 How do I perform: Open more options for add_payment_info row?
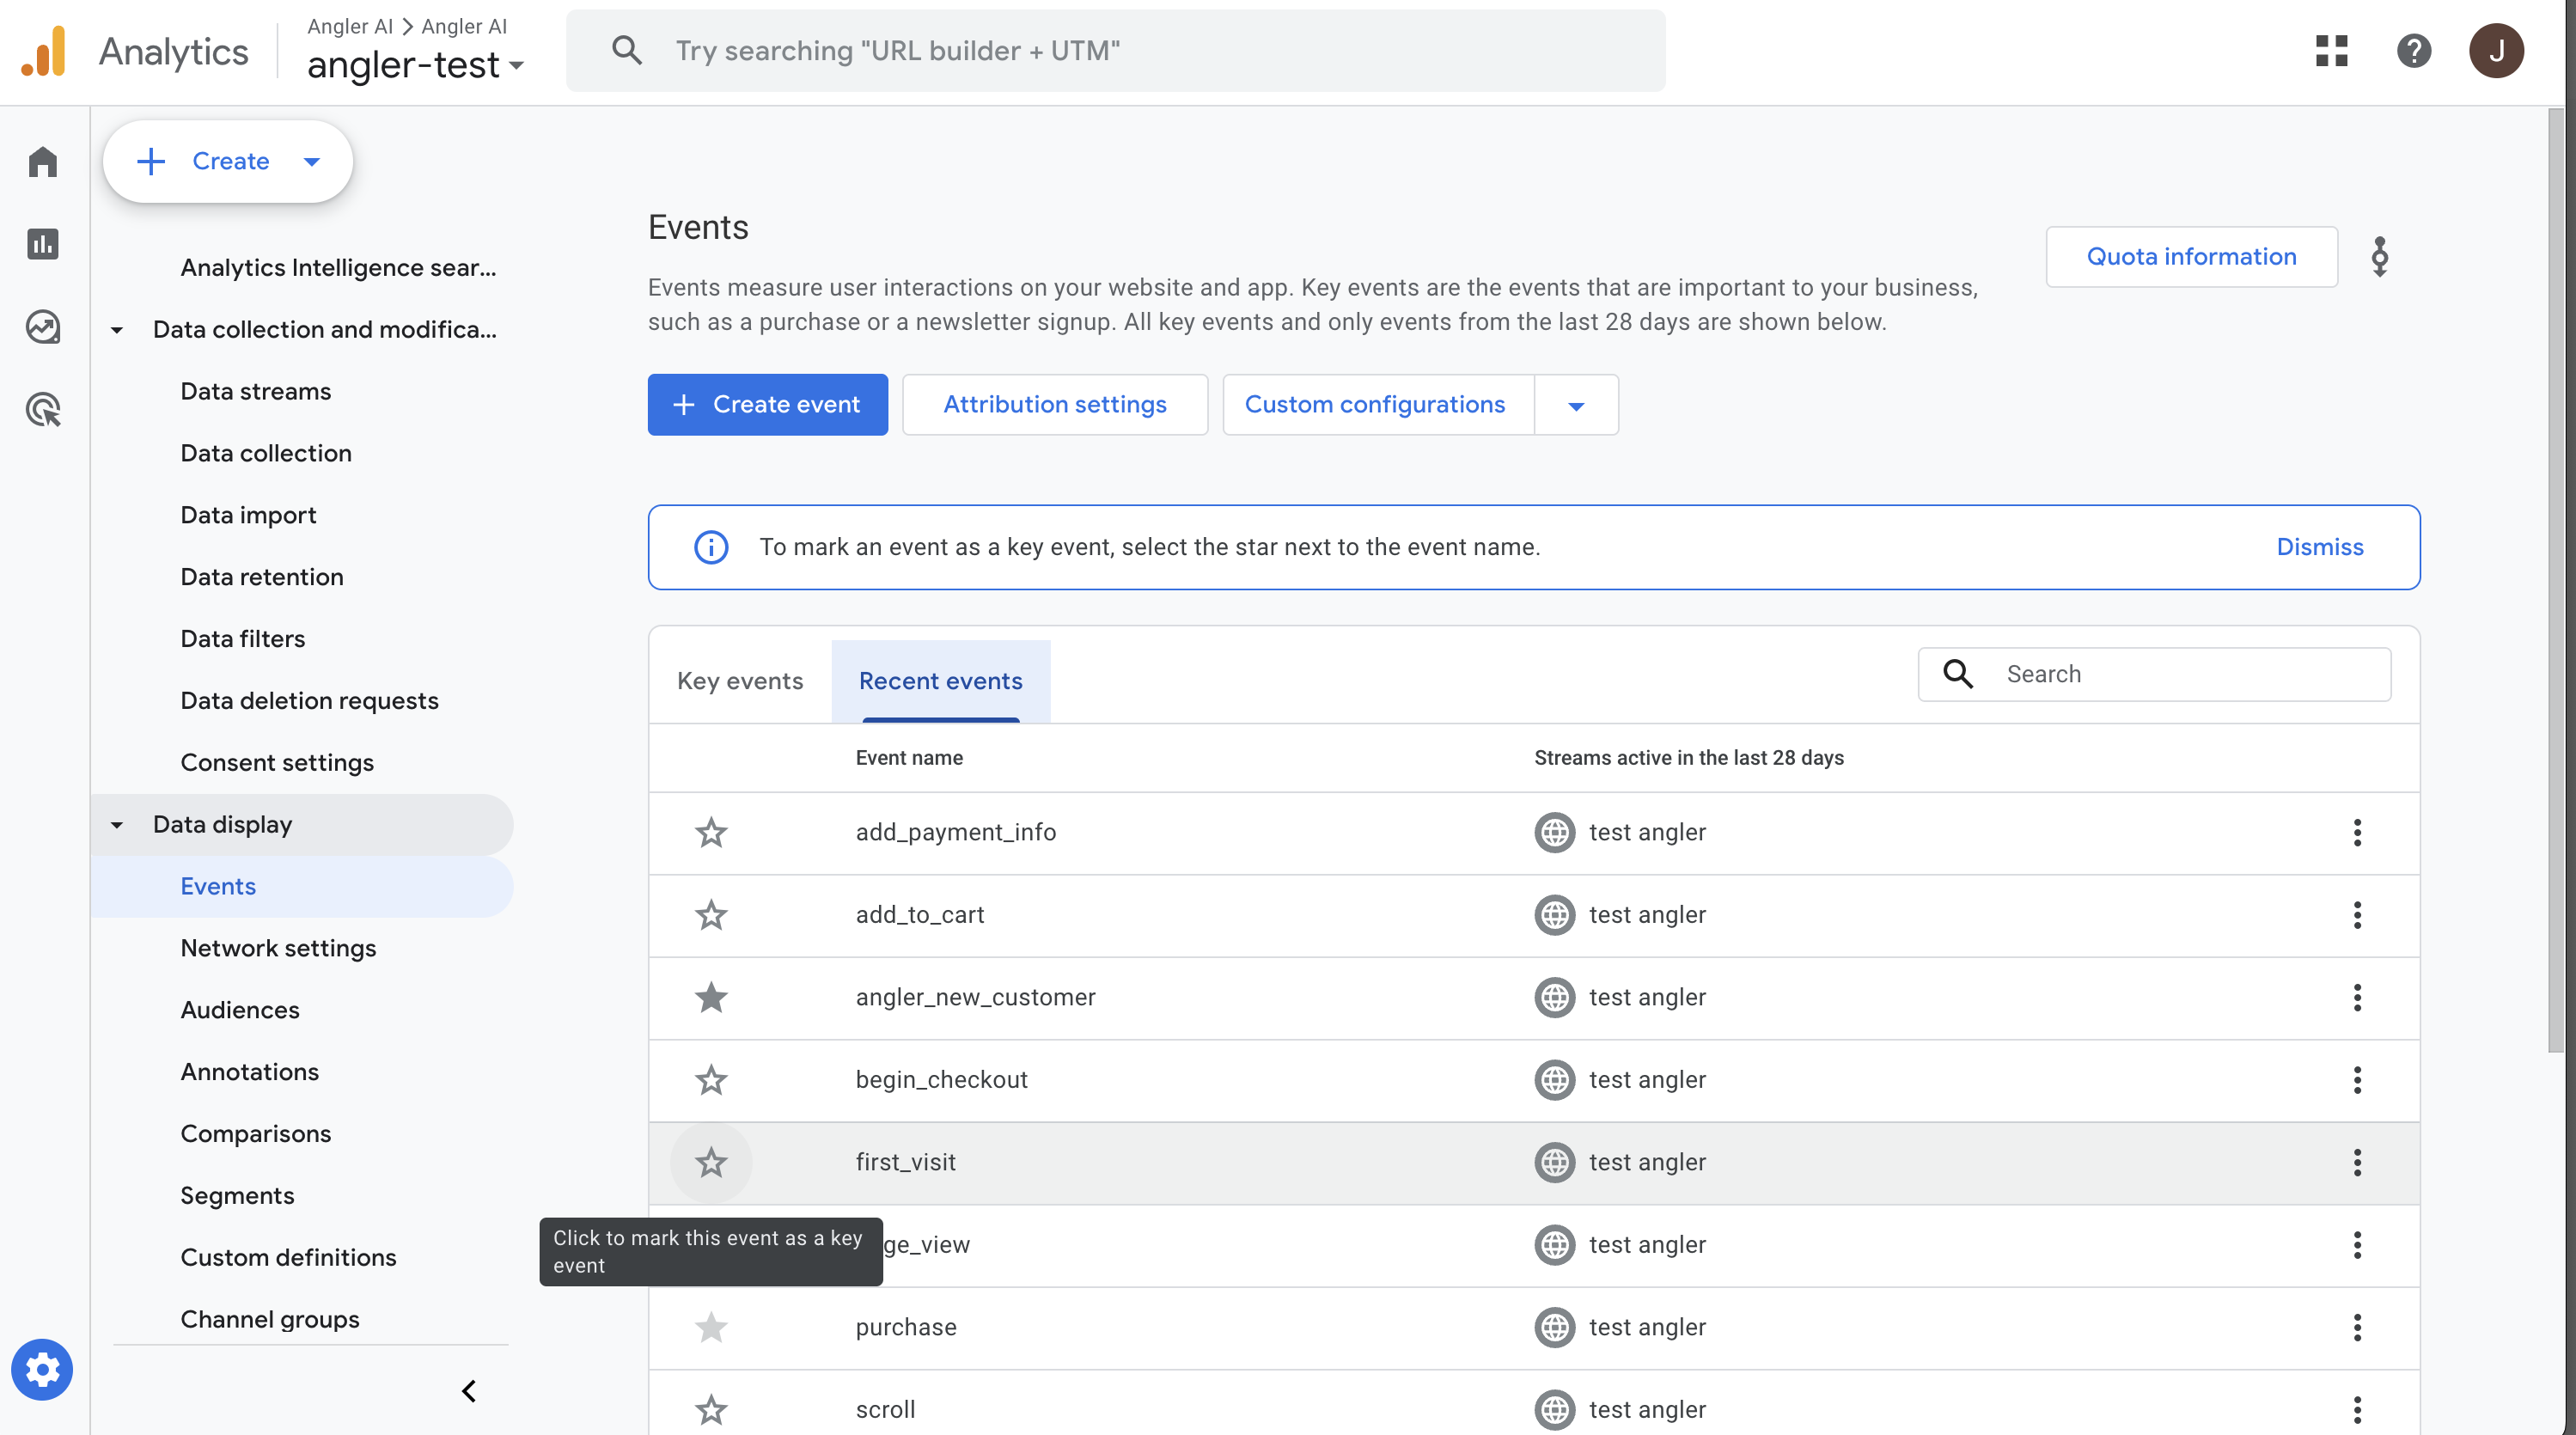pyautogui.click(x=2357, y=833)
